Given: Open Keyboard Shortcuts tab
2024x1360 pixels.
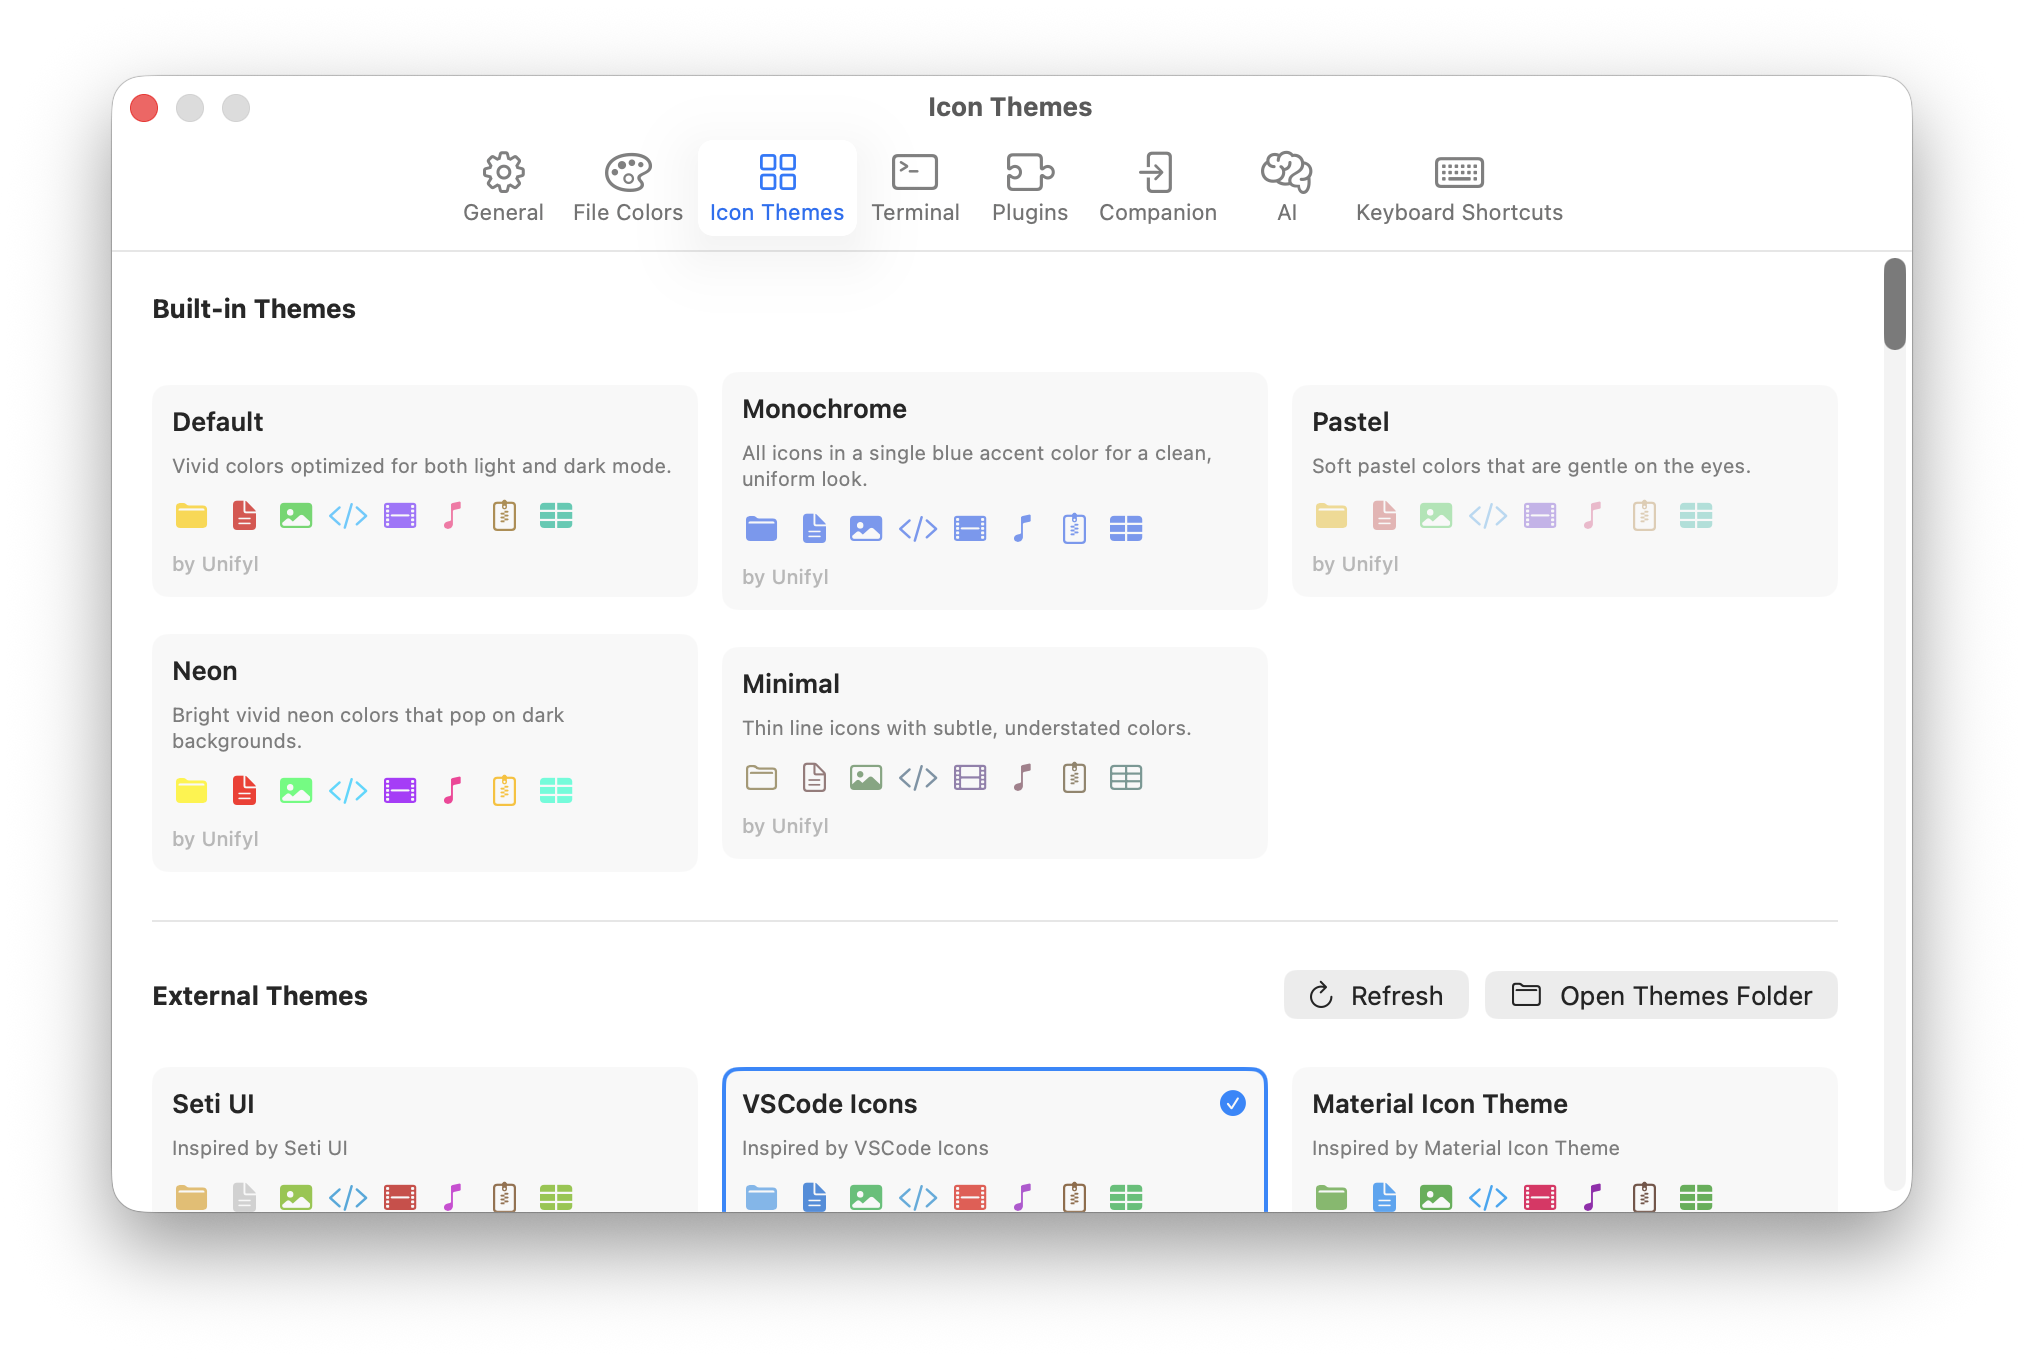Looking at the screenshot, I should point(1458,188).
